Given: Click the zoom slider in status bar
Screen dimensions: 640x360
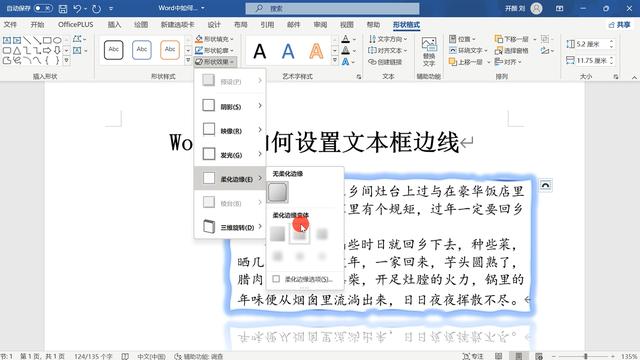Looking at the screenshot, I should [x=586, y=356].
